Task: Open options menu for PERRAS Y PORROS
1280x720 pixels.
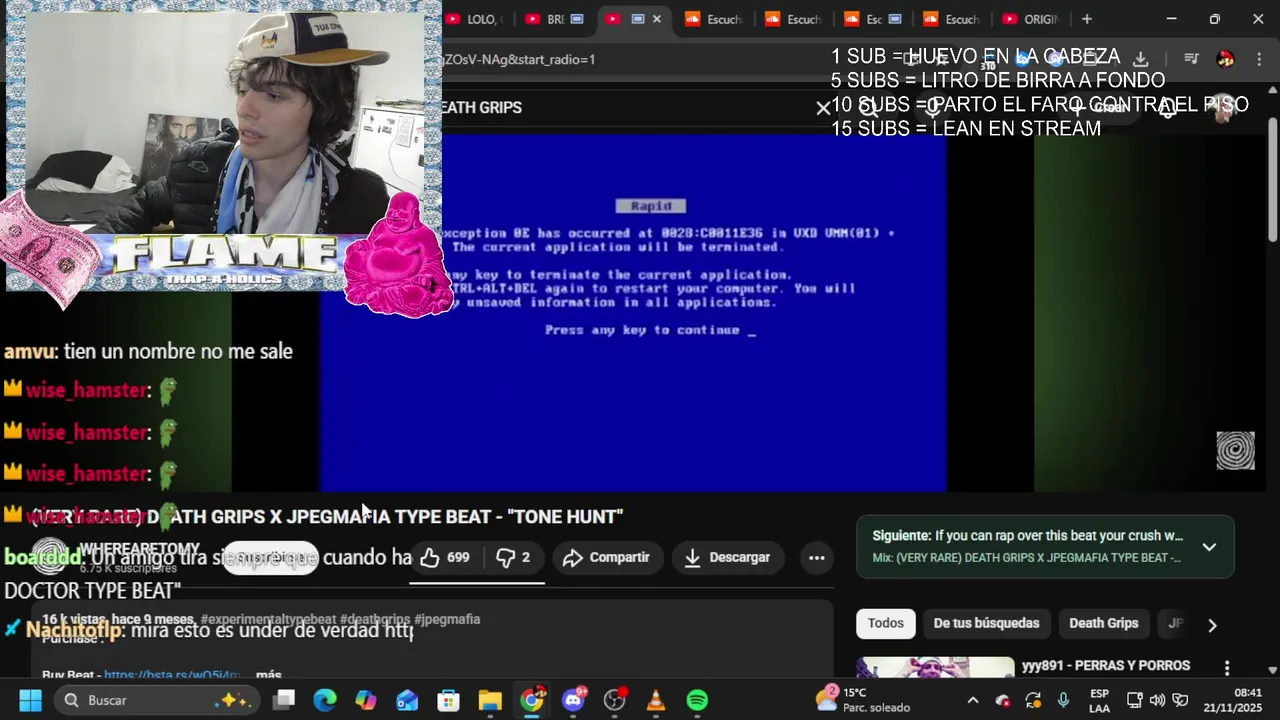Action: [1227, 667]
